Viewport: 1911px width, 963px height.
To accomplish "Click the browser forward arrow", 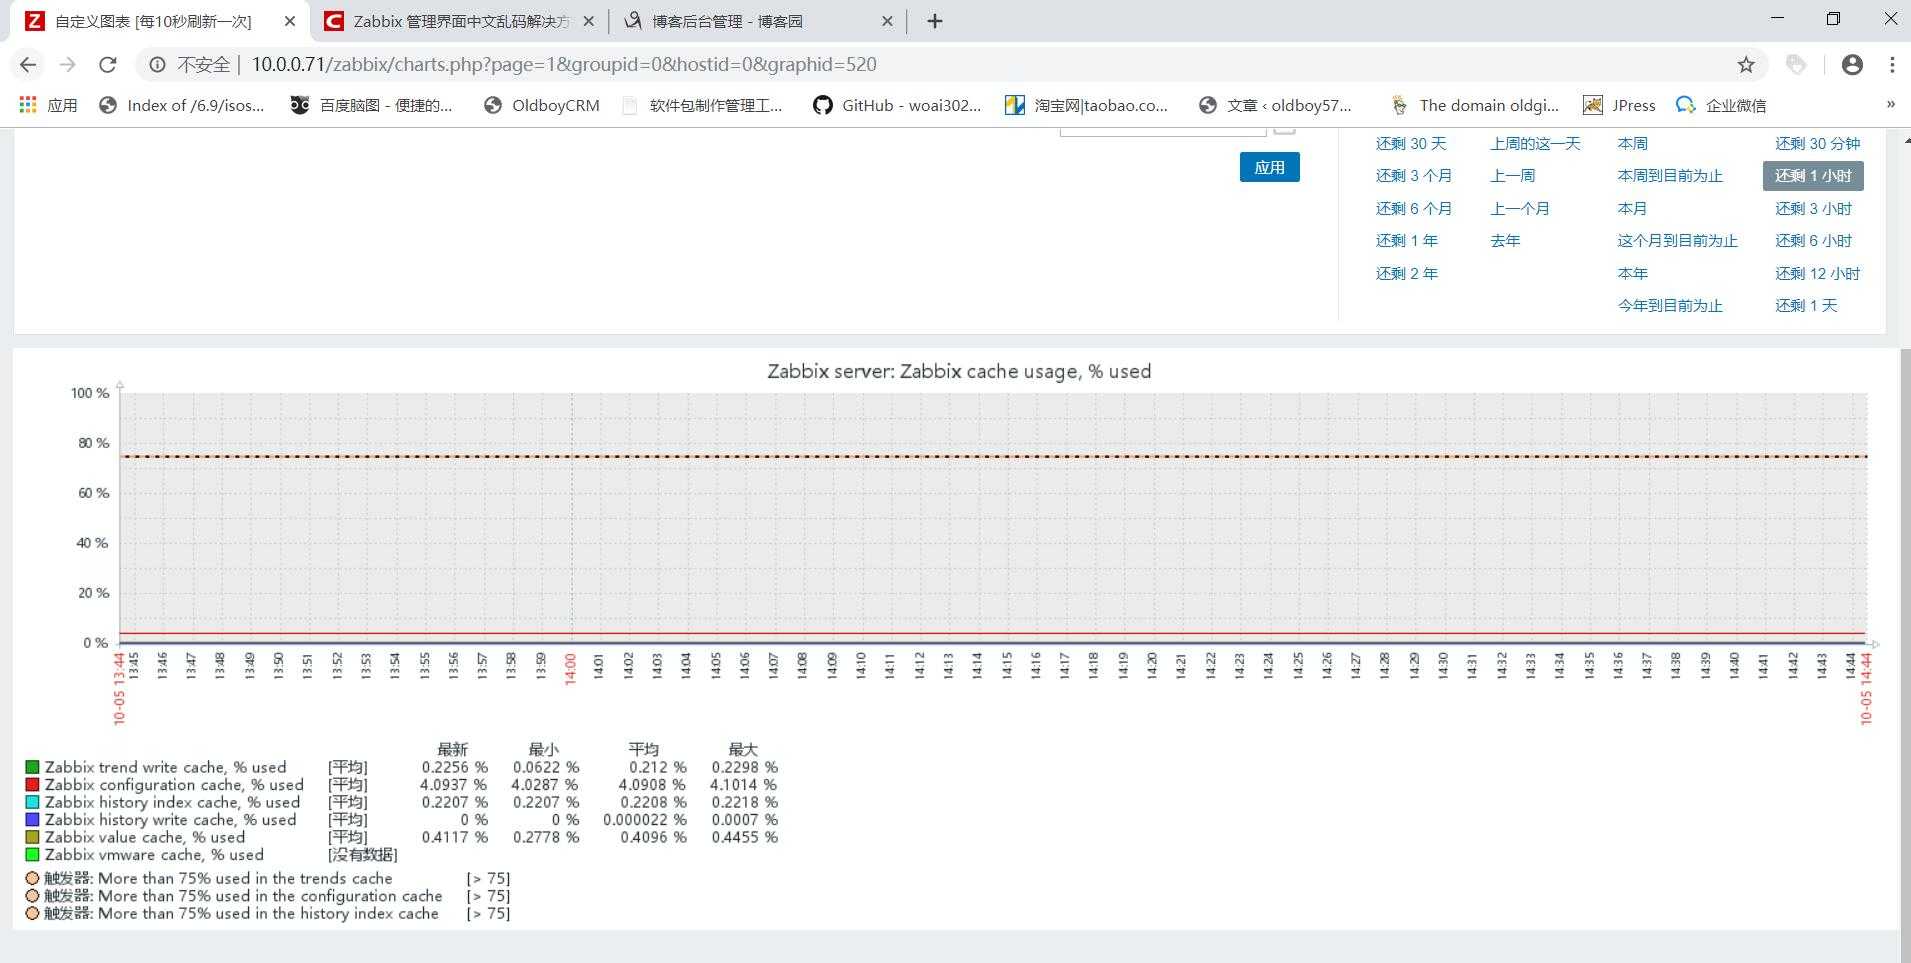I will pyautogui.click(x=68, y=65).
